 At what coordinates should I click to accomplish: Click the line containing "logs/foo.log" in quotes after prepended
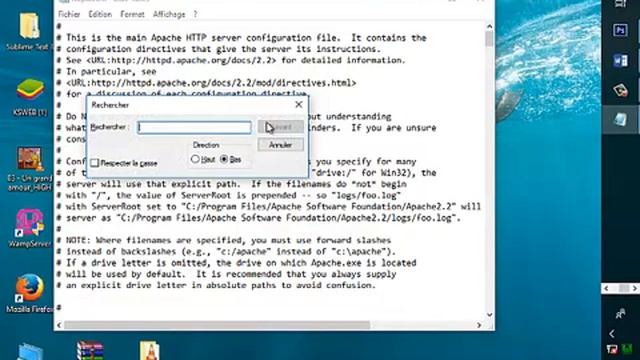click(229, 195)
